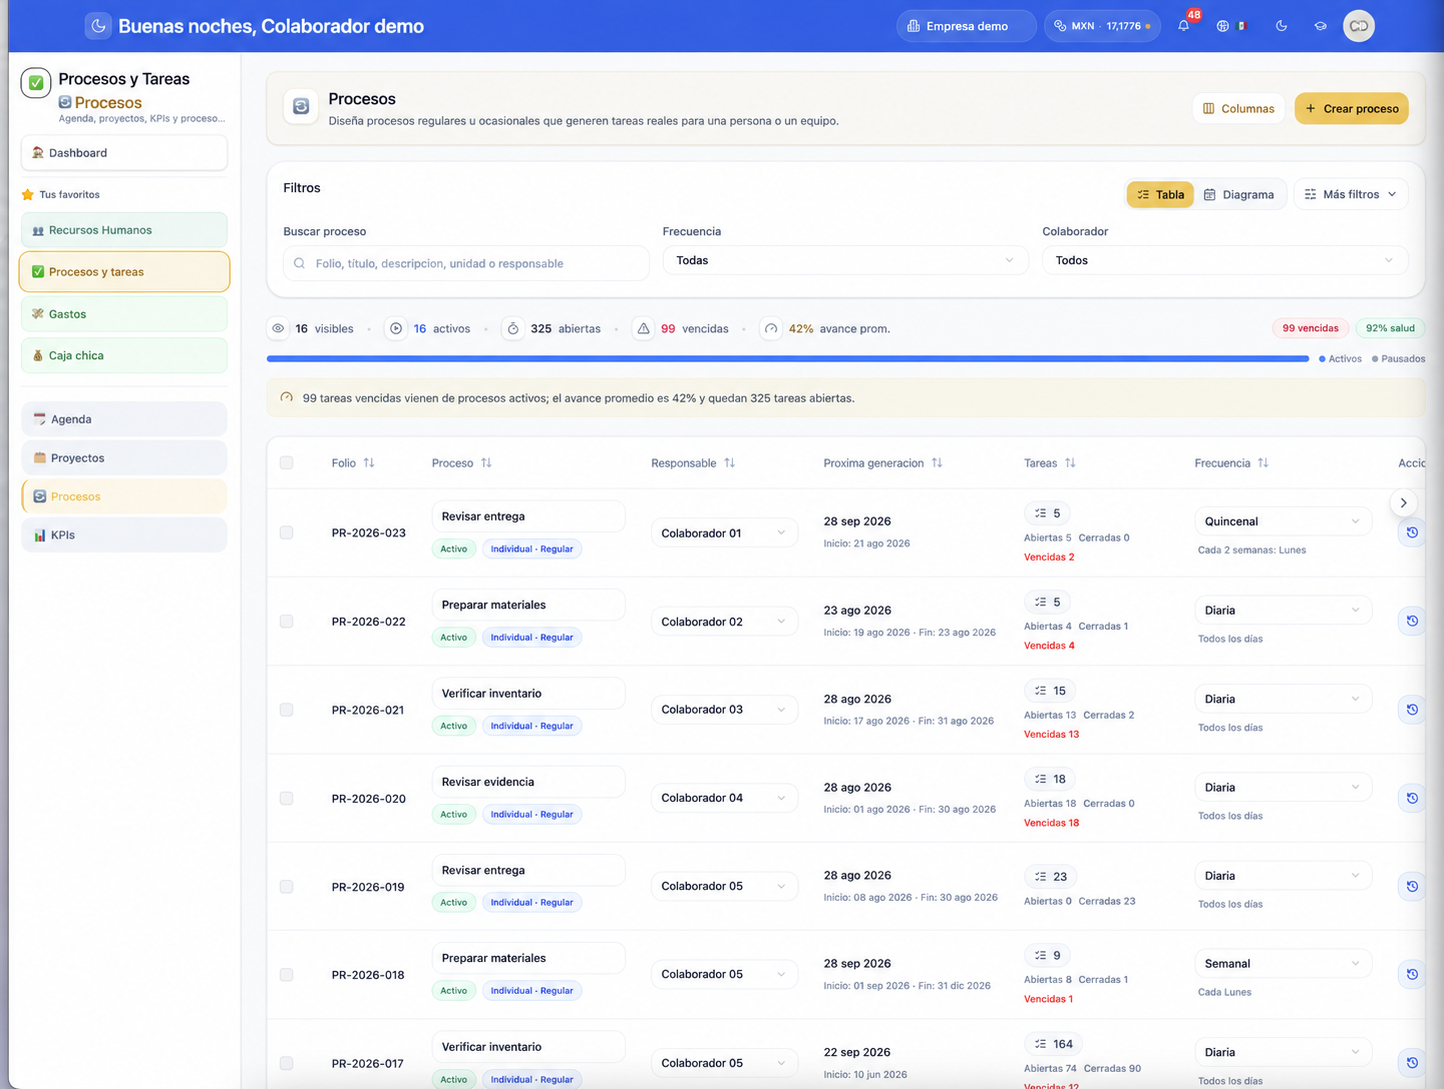
Task: Click the Crear proceso button
Action: click(1351, 108)
